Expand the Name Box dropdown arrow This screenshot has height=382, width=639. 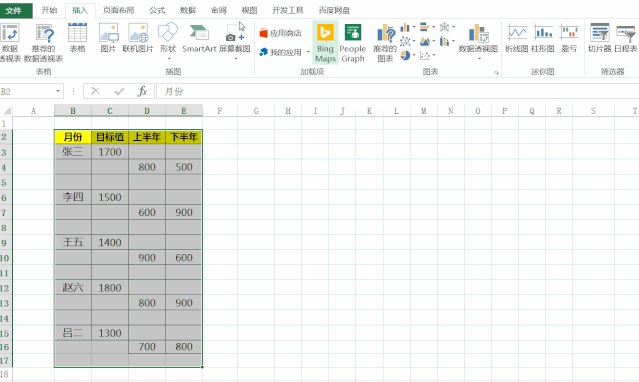58,91
